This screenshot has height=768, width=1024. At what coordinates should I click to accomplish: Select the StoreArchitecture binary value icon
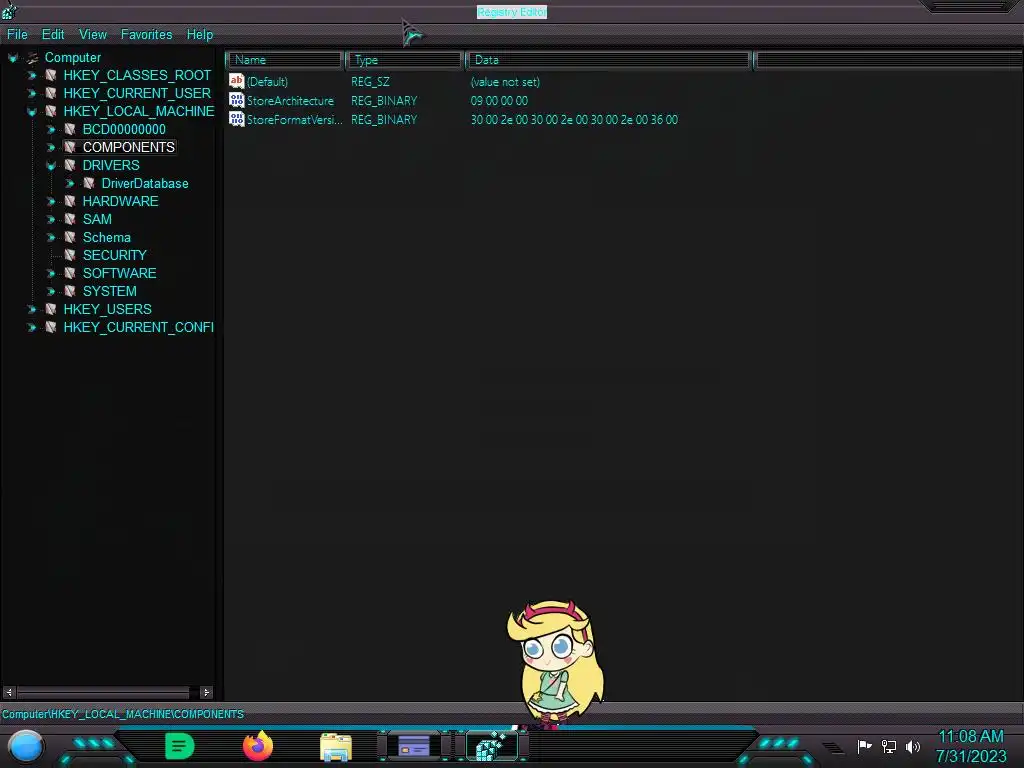(x=236, y=100)
